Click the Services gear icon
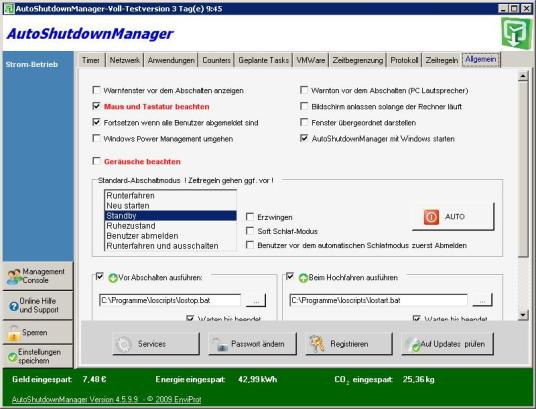 click(123, 344)
